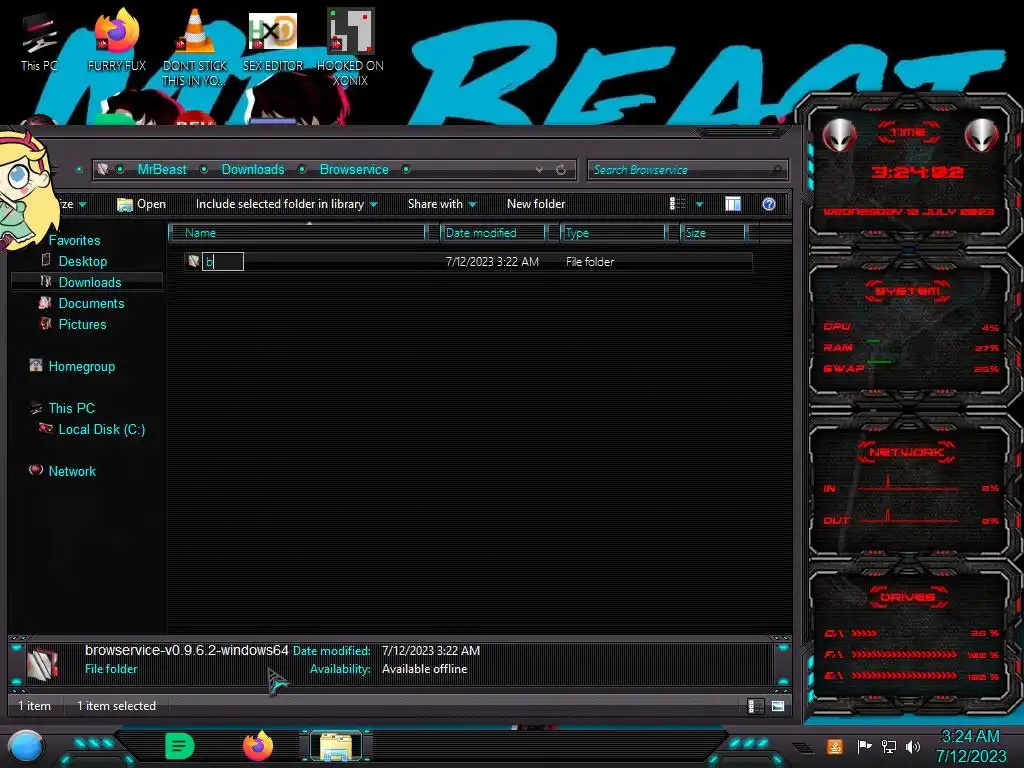Click the "File folder" type cell in the file row
Image resolution: width=1024 pixels, height=768 pixels.
(590, 262)
